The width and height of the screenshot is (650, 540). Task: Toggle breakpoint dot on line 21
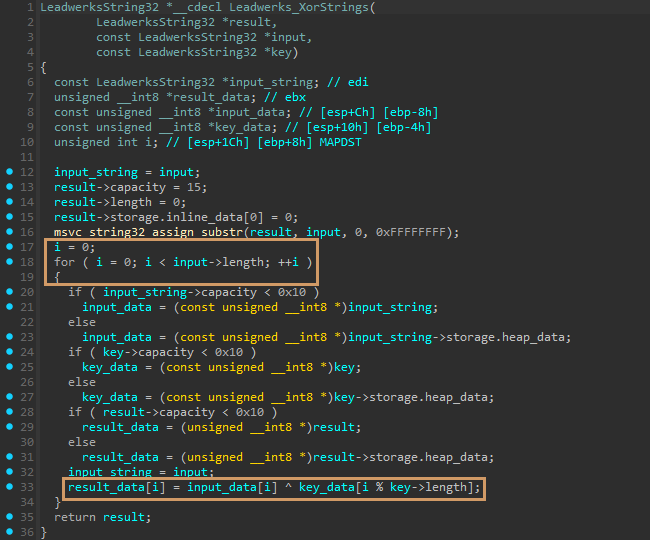(10, 306)
